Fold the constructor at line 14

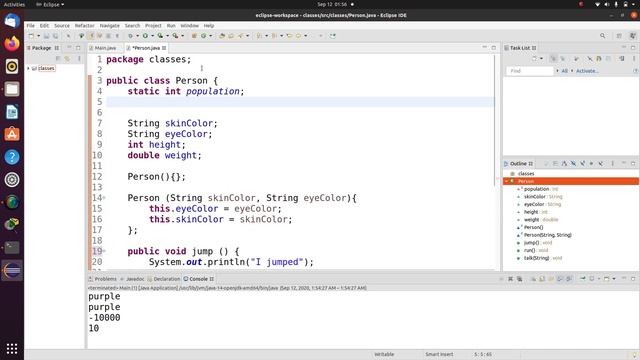(x=104, y=198)
